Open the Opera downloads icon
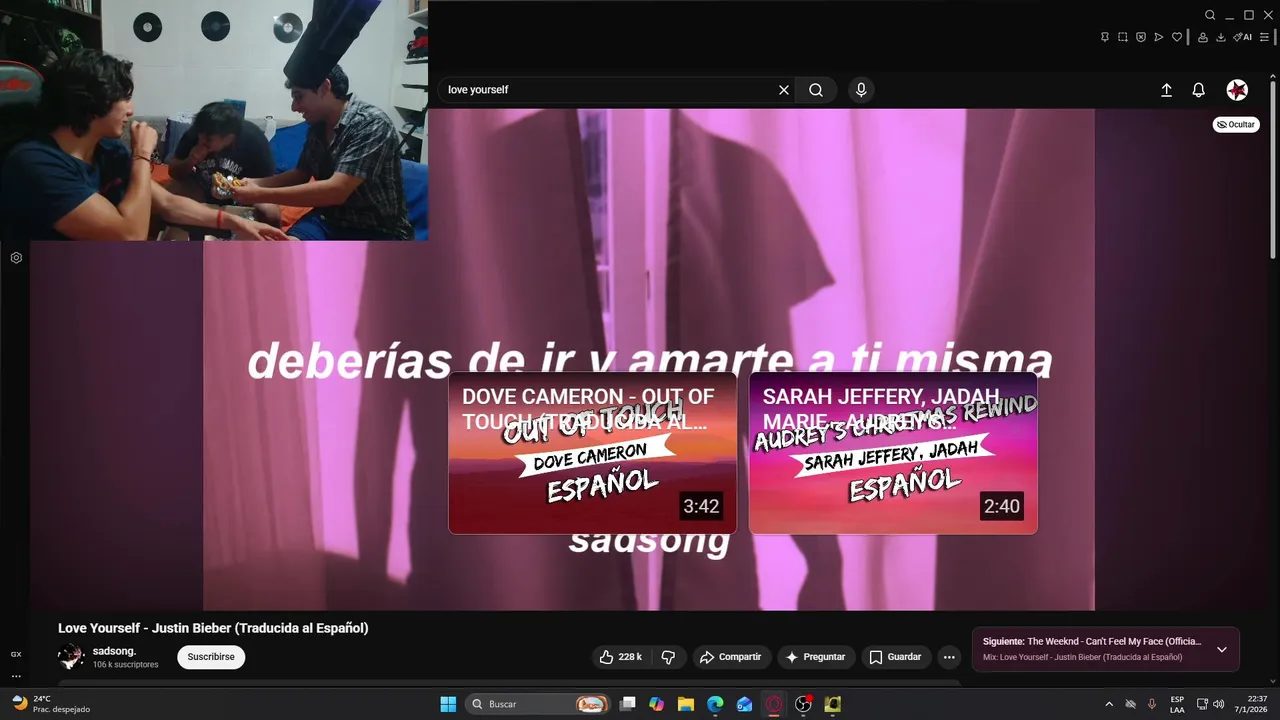 tap(1221, 37)
